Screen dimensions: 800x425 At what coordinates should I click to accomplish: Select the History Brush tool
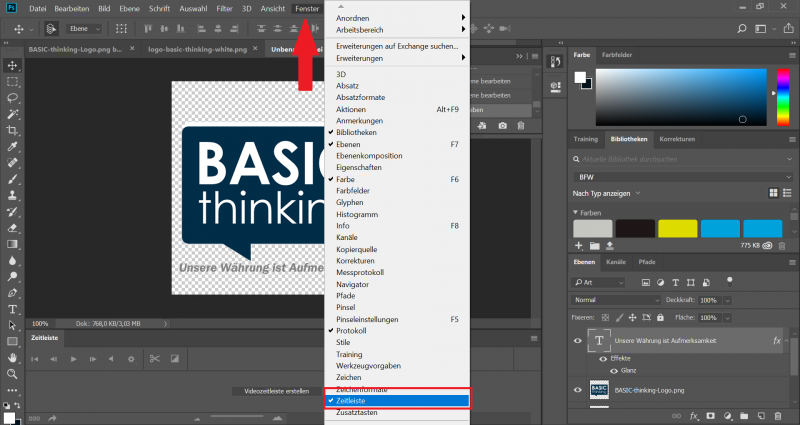12,212
